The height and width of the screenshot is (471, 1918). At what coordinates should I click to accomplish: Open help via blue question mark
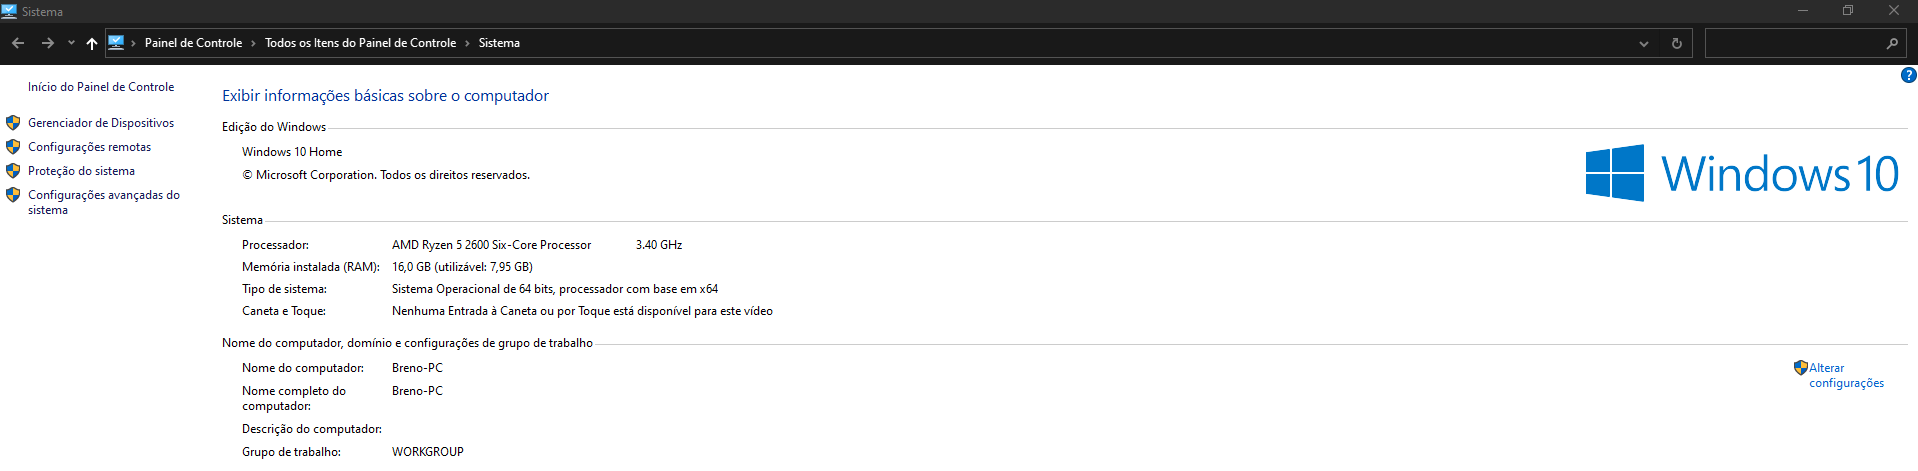coord(1908,75)
